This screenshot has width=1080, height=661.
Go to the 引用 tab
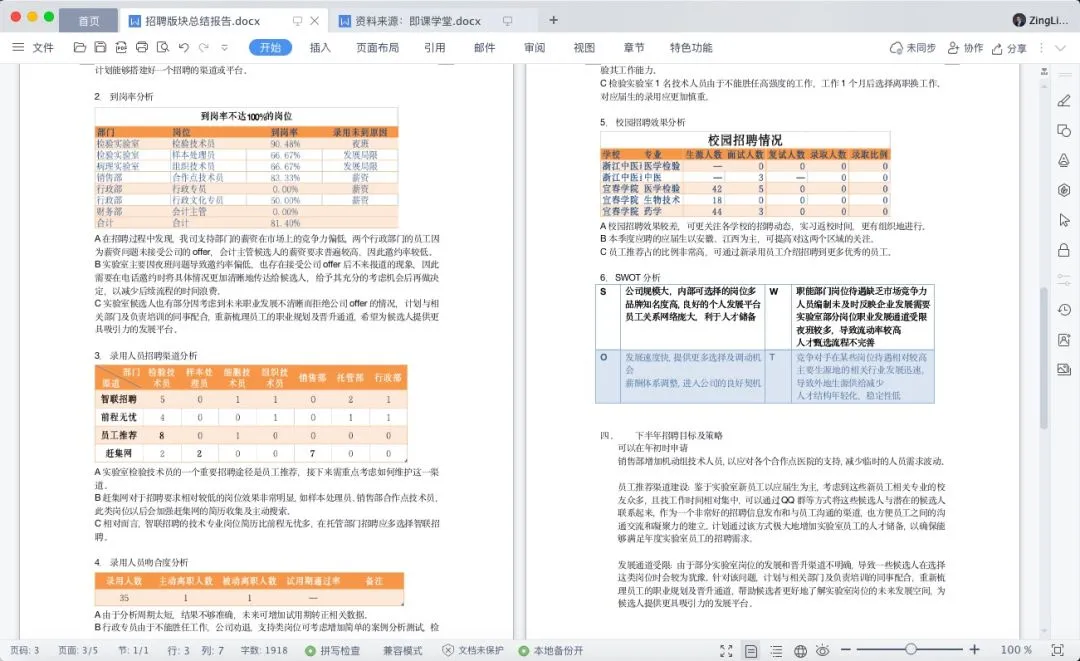click(435, 48)
